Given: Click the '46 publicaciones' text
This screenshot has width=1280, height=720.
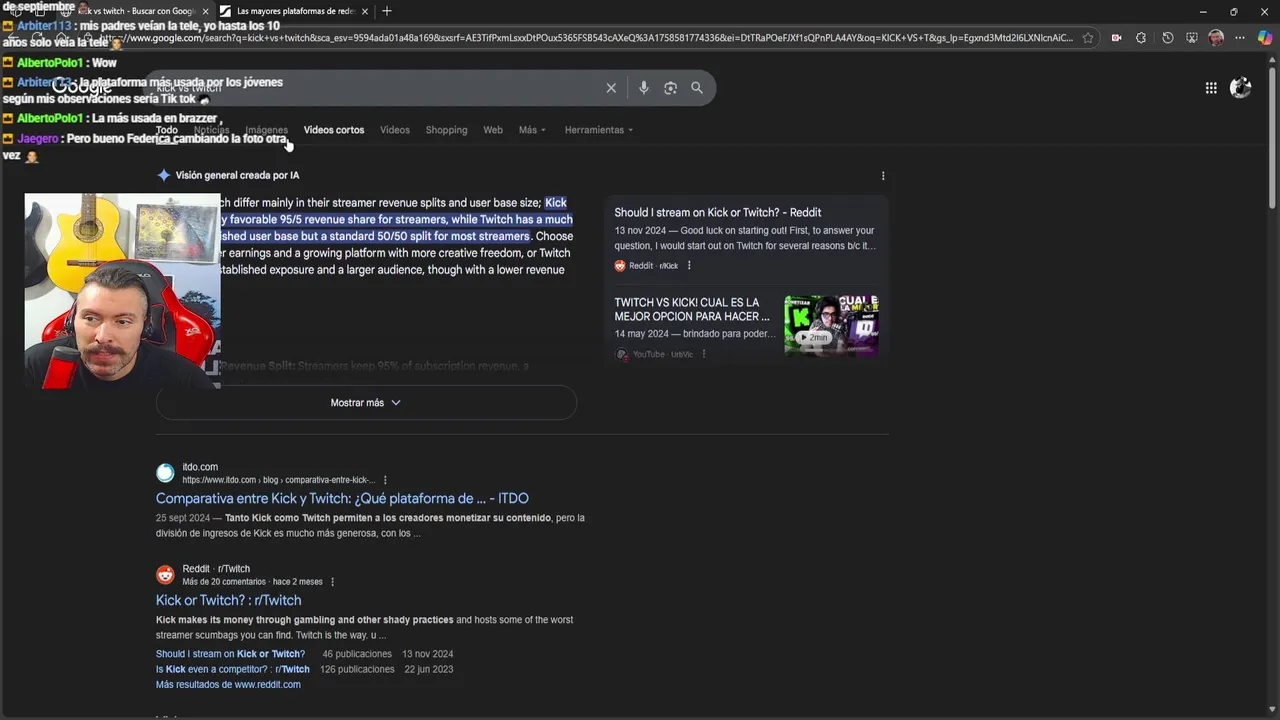Looking at the screenshot, I should pos(357,654).
